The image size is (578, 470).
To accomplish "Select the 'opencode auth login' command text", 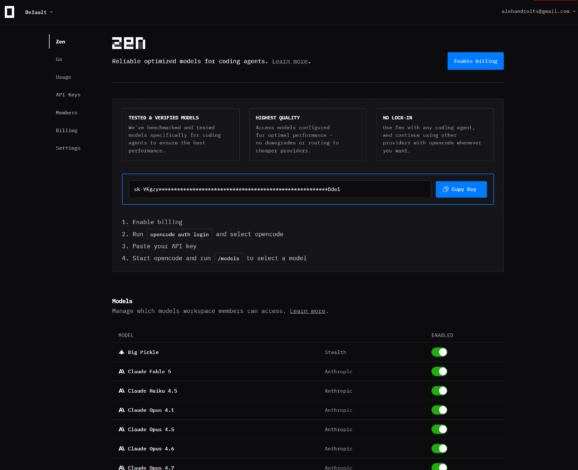I will 179,234.
